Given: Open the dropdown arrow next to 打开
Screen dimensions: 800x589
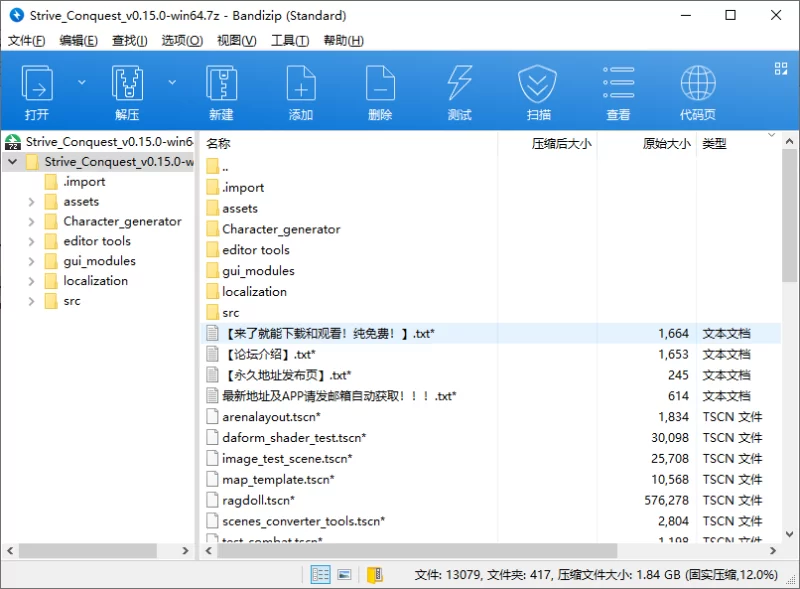Looking at the screenshot, I should [x=82, y=82].
